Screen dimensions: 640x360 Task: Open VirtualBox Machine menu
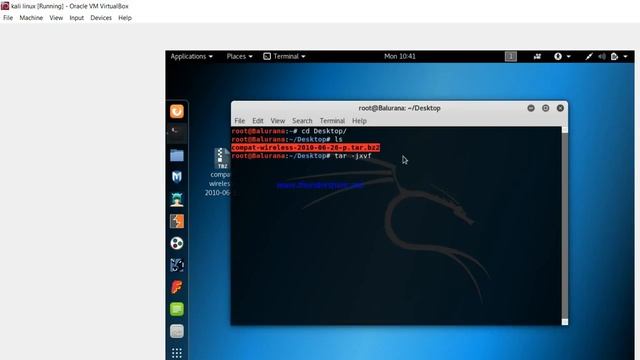pyautogui.click(x=31, y=18)
